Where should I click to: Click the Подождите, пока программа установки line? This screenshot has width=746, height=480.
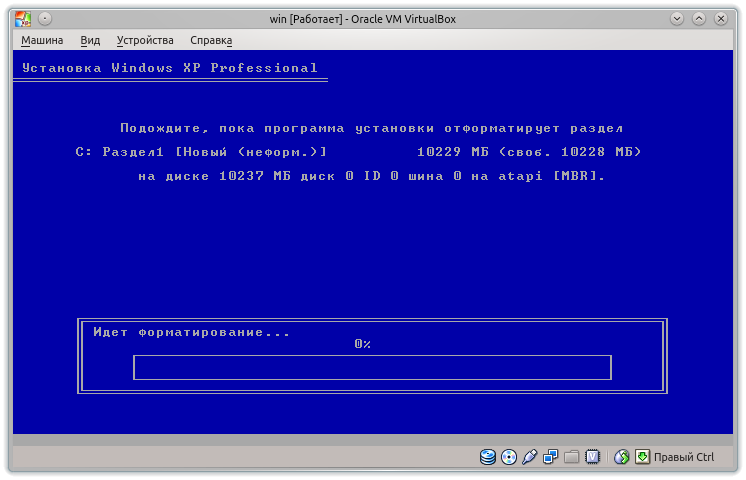click(x=372, y=128)
